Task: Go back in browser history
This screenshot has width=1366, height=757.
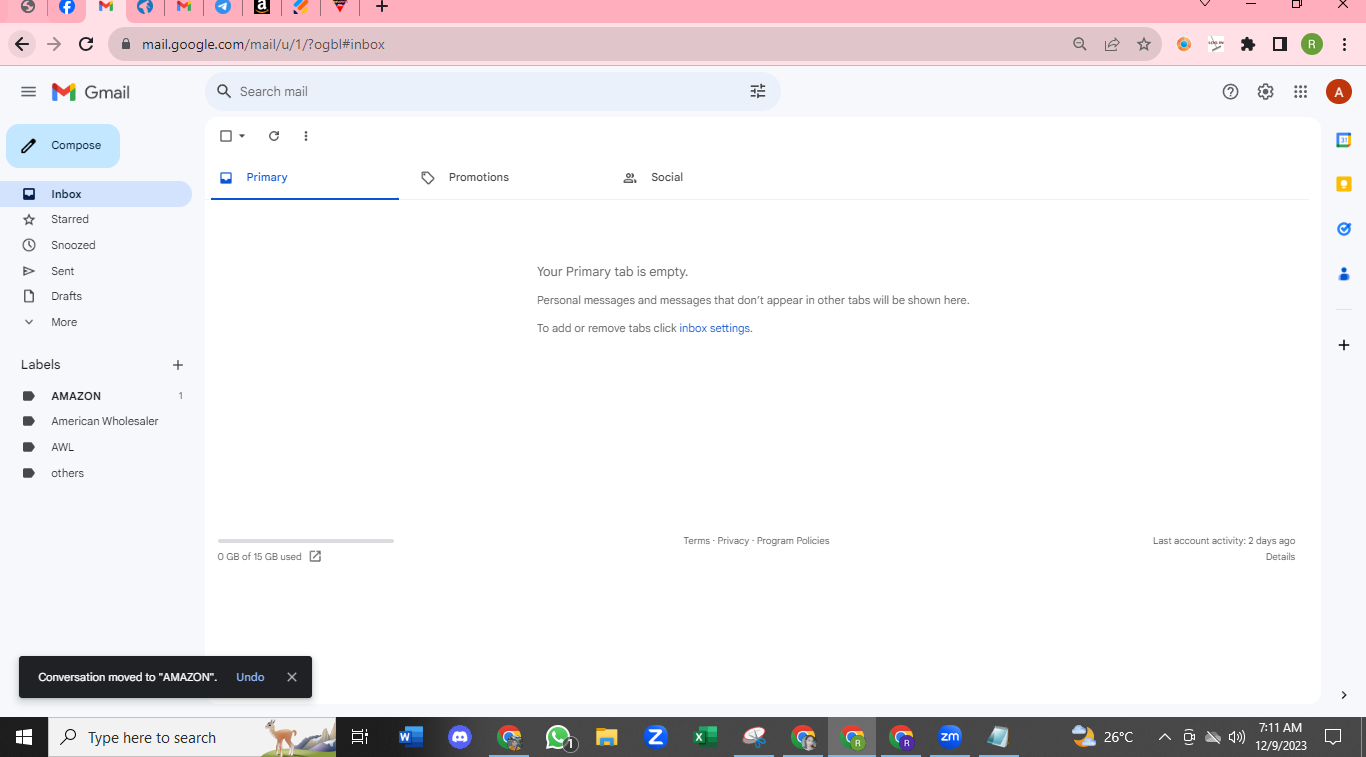Action: point(22,44)
